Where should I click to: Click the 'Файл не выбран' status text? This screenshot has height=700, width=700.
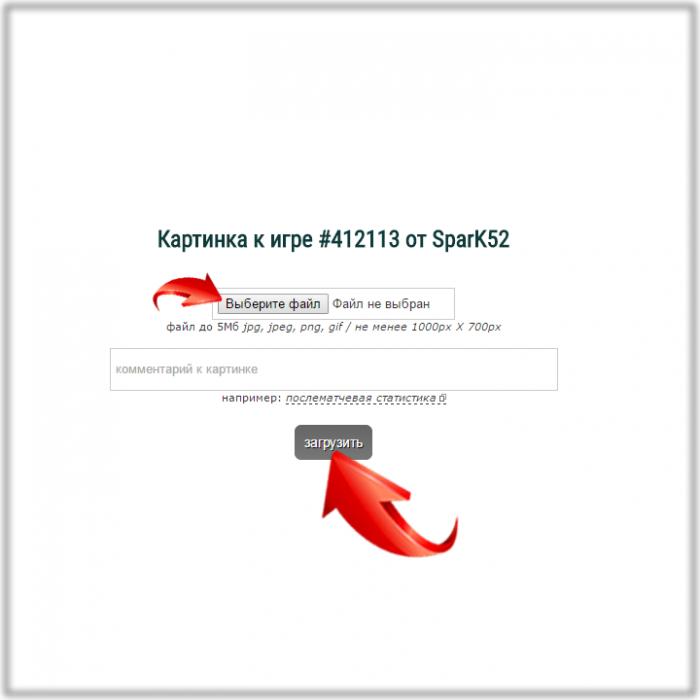pos(381,304)
